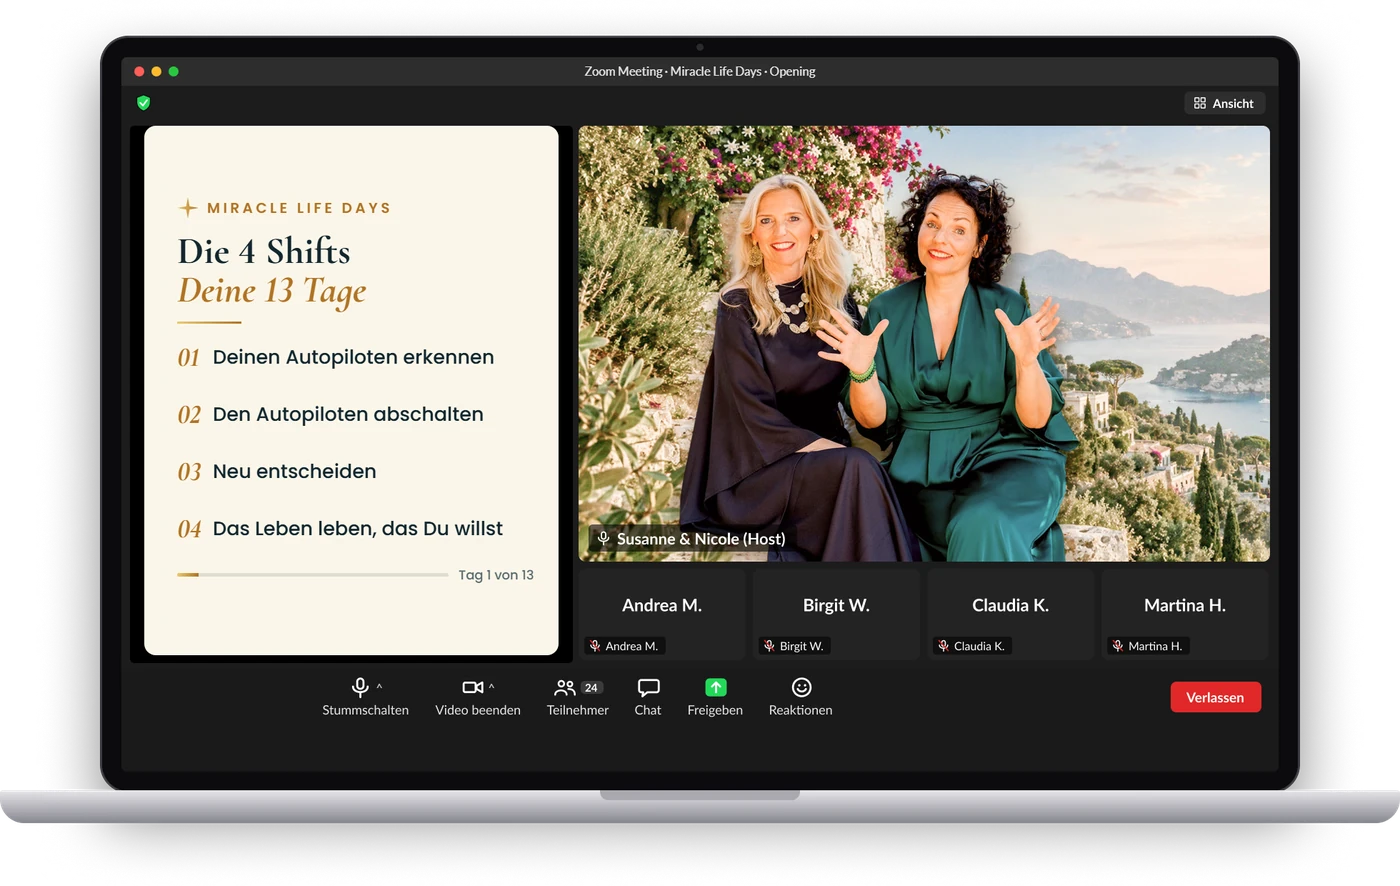Click muted mic icon on Claudia K. tile

pyautogui.click(x=943, y=646)
